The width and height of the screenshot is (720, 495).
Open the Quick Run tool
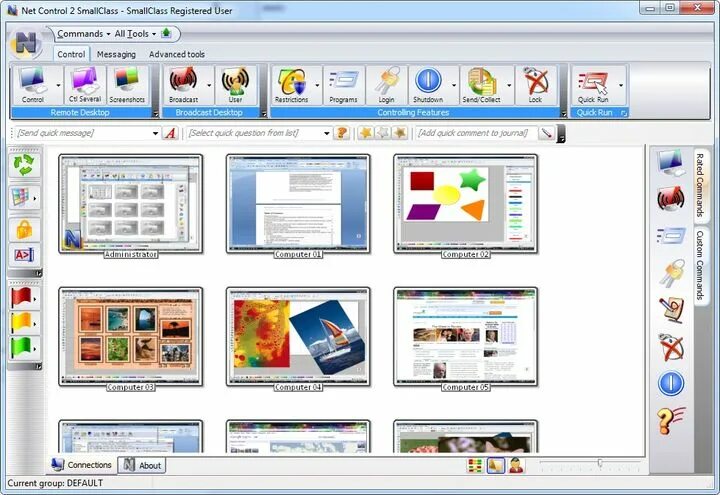[x=593, y=85]
